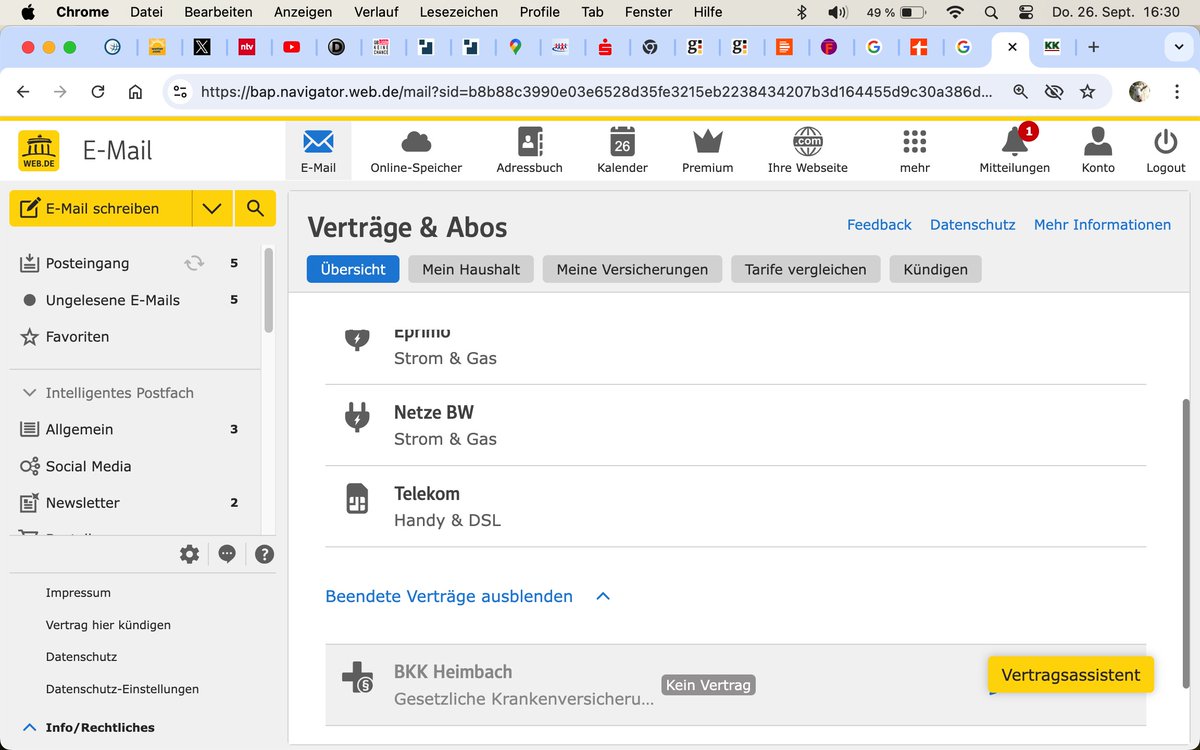This screenshot has height=750, width=1200.
Task: Open the Verlauf menu
Action: (375, 12)
